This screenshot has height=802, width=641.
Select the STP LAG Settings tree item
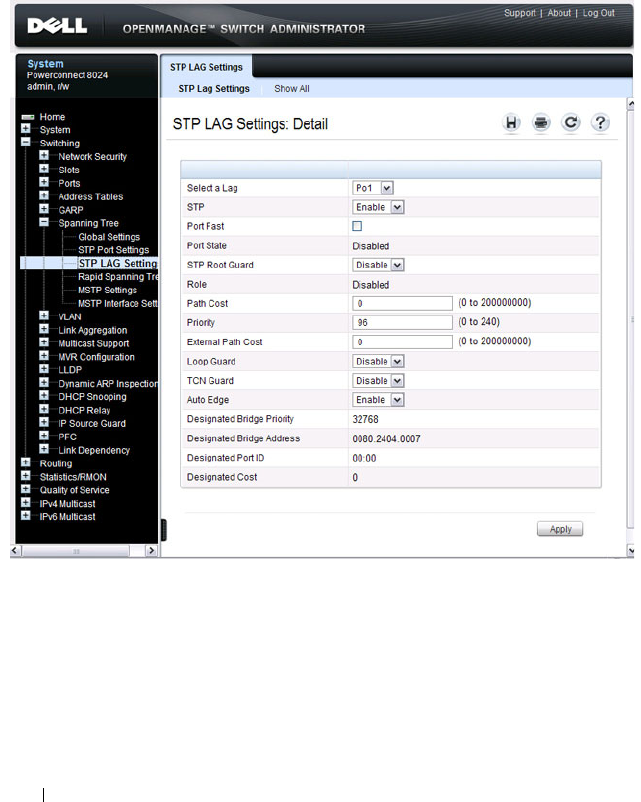tap(118, 263)
